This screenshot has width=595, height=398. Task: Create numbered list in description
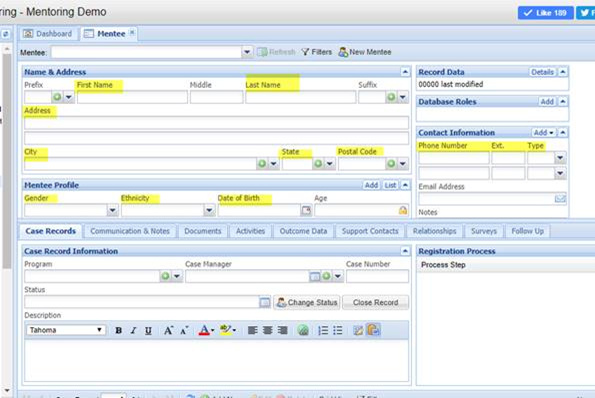click(323, 330)
